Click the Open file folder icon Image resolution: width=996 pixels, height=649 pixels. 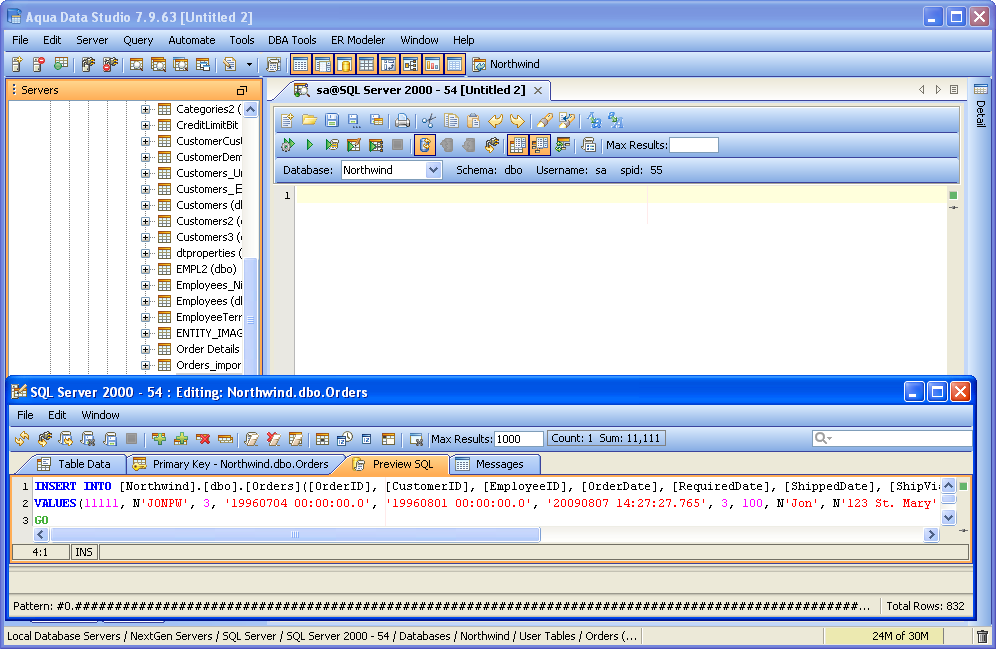310,120
